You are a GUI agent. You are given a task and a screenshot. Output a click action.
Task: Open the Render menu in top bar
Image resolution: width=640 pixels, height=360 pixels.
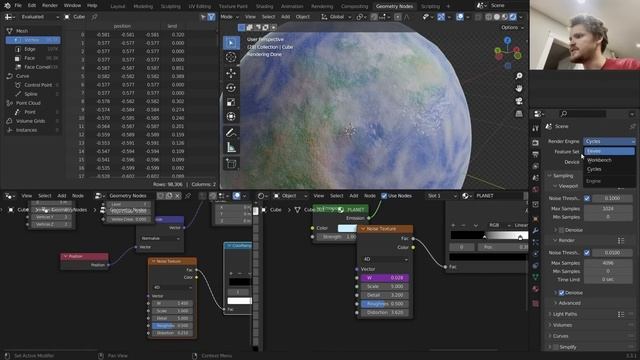(50, 6)
